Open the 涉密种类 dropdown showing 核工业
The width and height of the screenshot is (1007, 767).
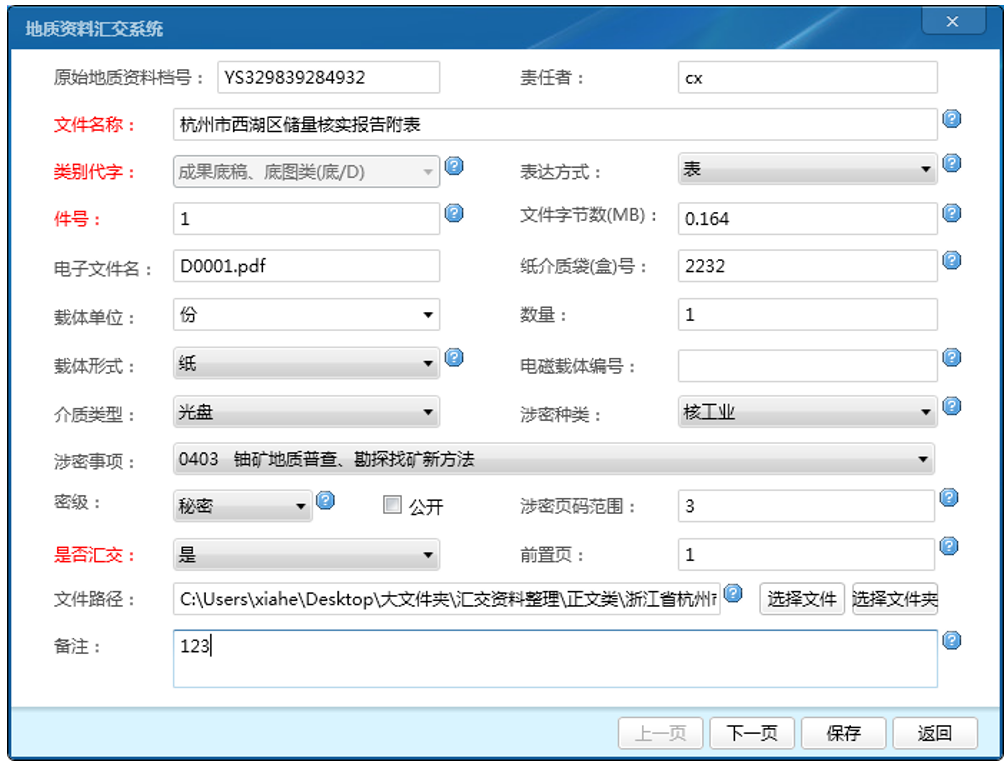[807, 412]
